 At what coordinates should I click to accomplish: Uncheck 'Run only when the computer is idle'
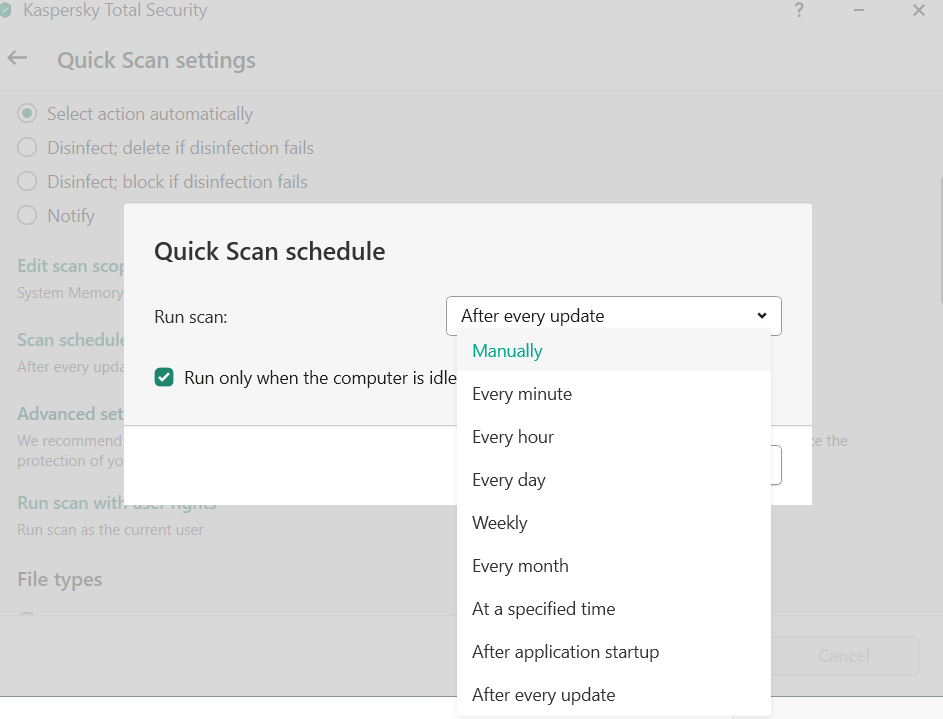pos(164,378)
